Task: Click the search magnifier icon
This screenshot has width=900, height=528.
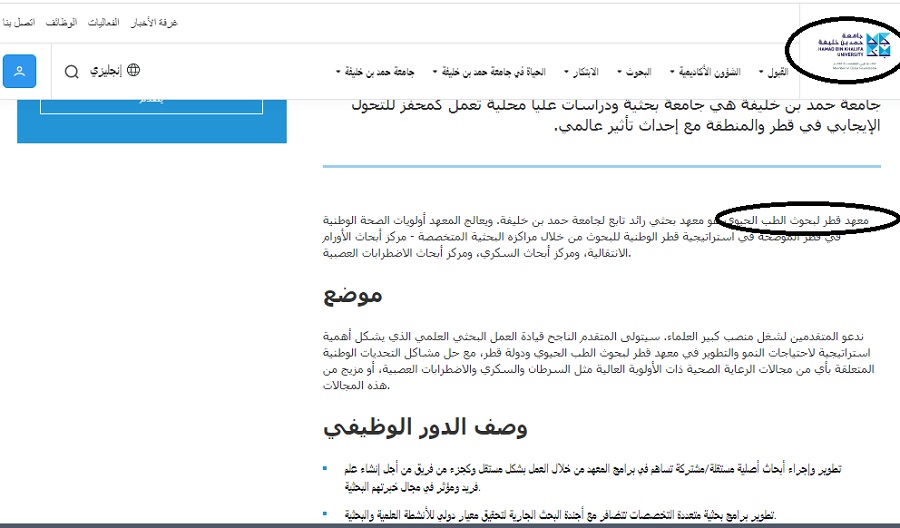Action: coord(72,72)
